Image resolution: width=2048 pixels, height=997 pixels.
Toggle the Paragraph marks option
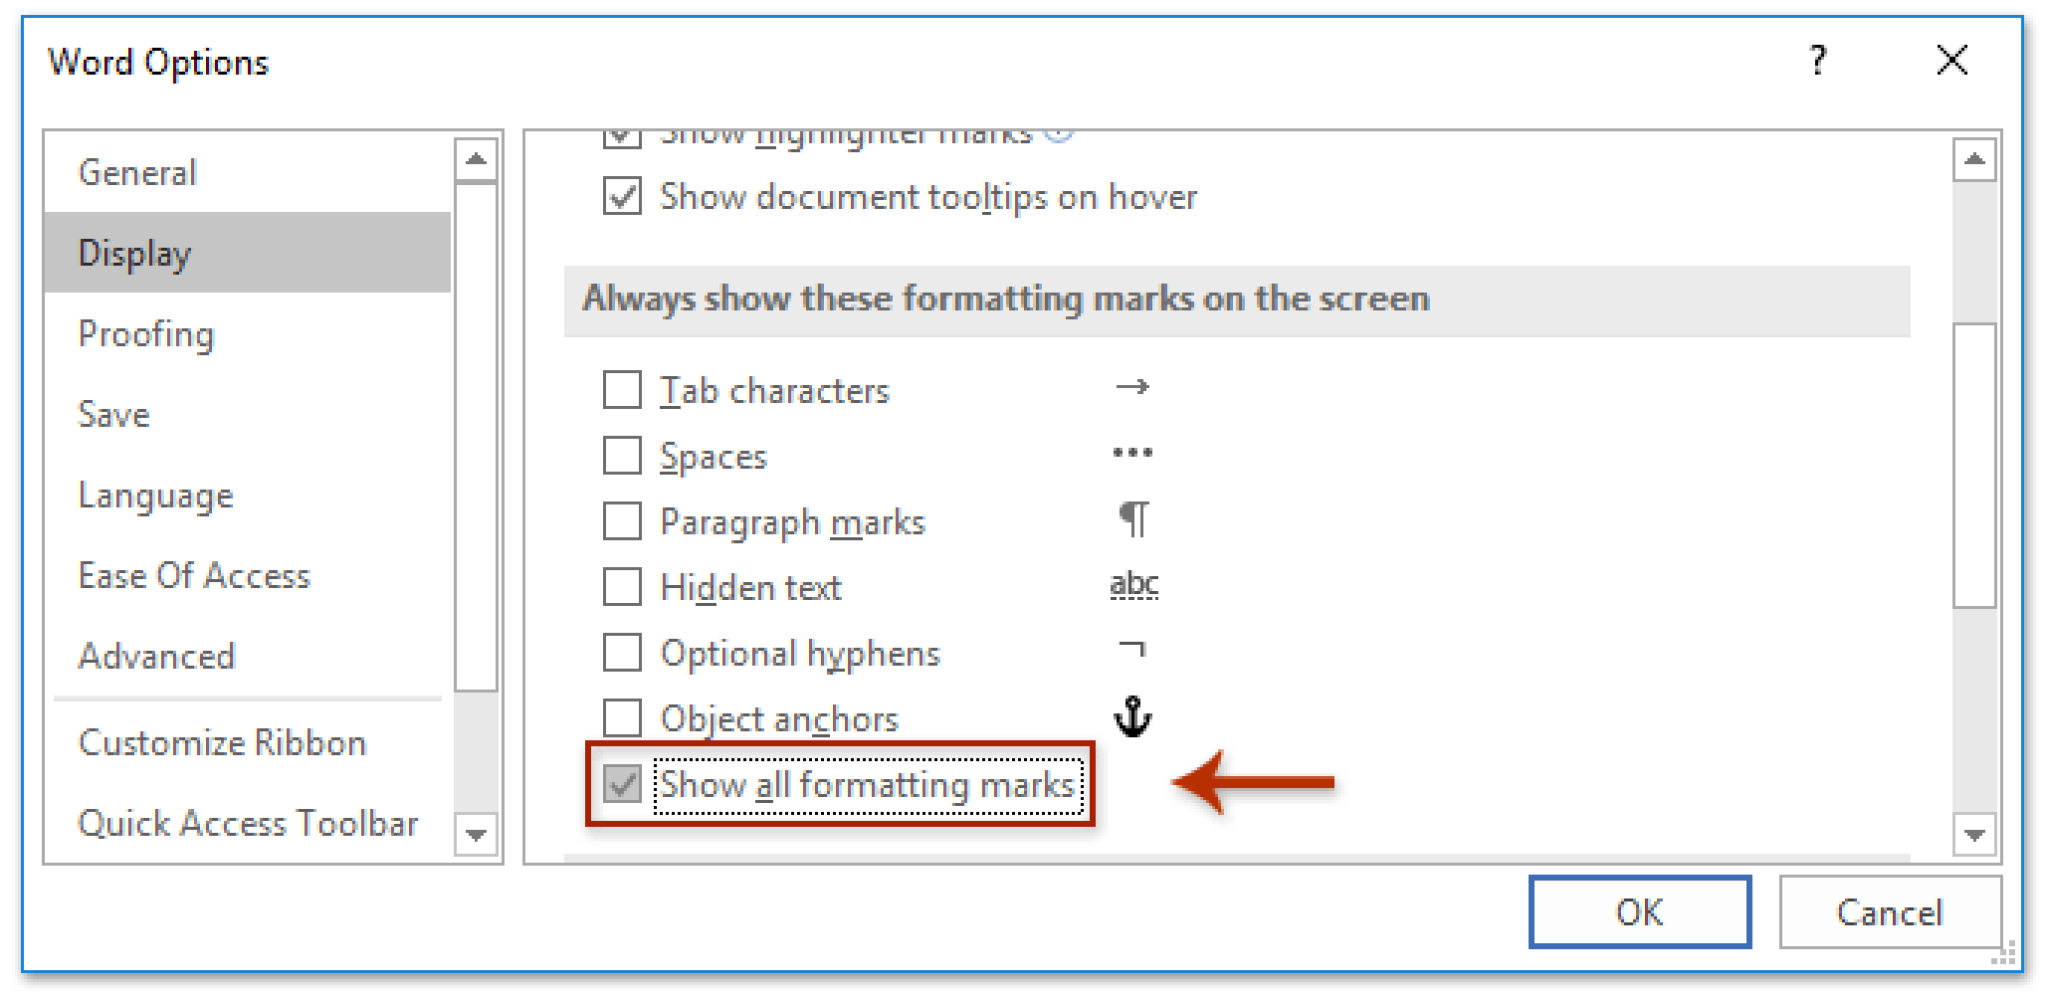621,521
